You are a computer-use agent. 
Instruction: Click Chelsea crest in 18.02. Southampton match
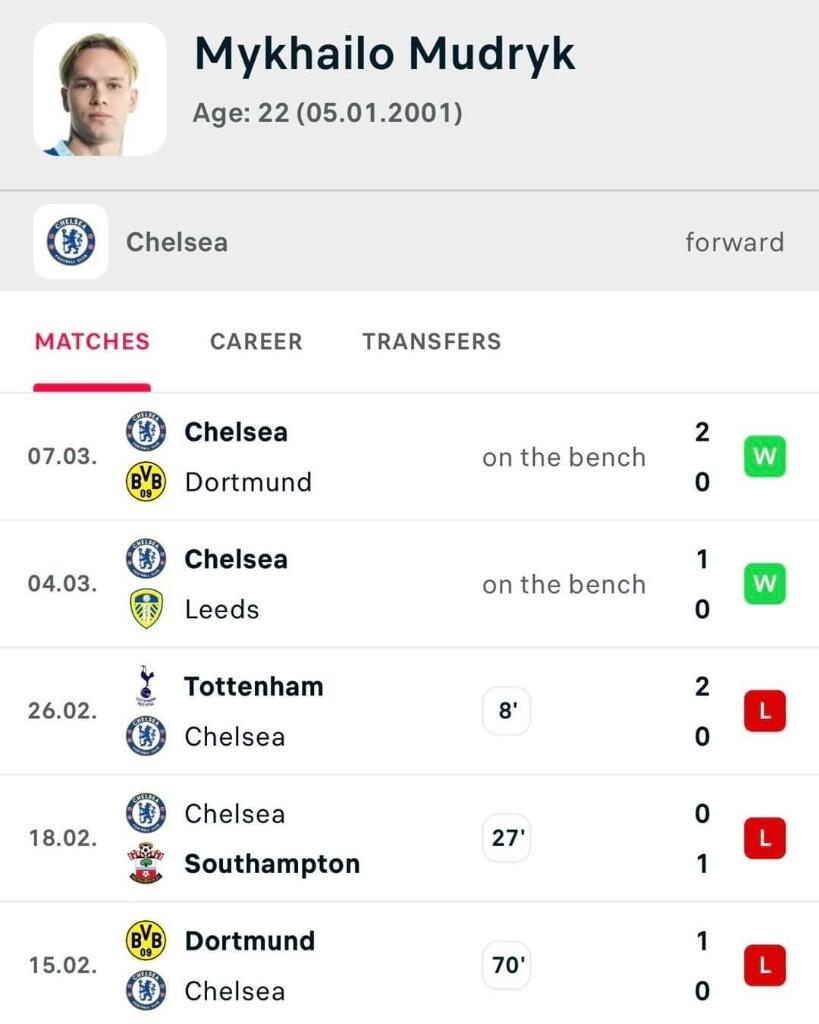pyautogui.click(x=146, y=813)
